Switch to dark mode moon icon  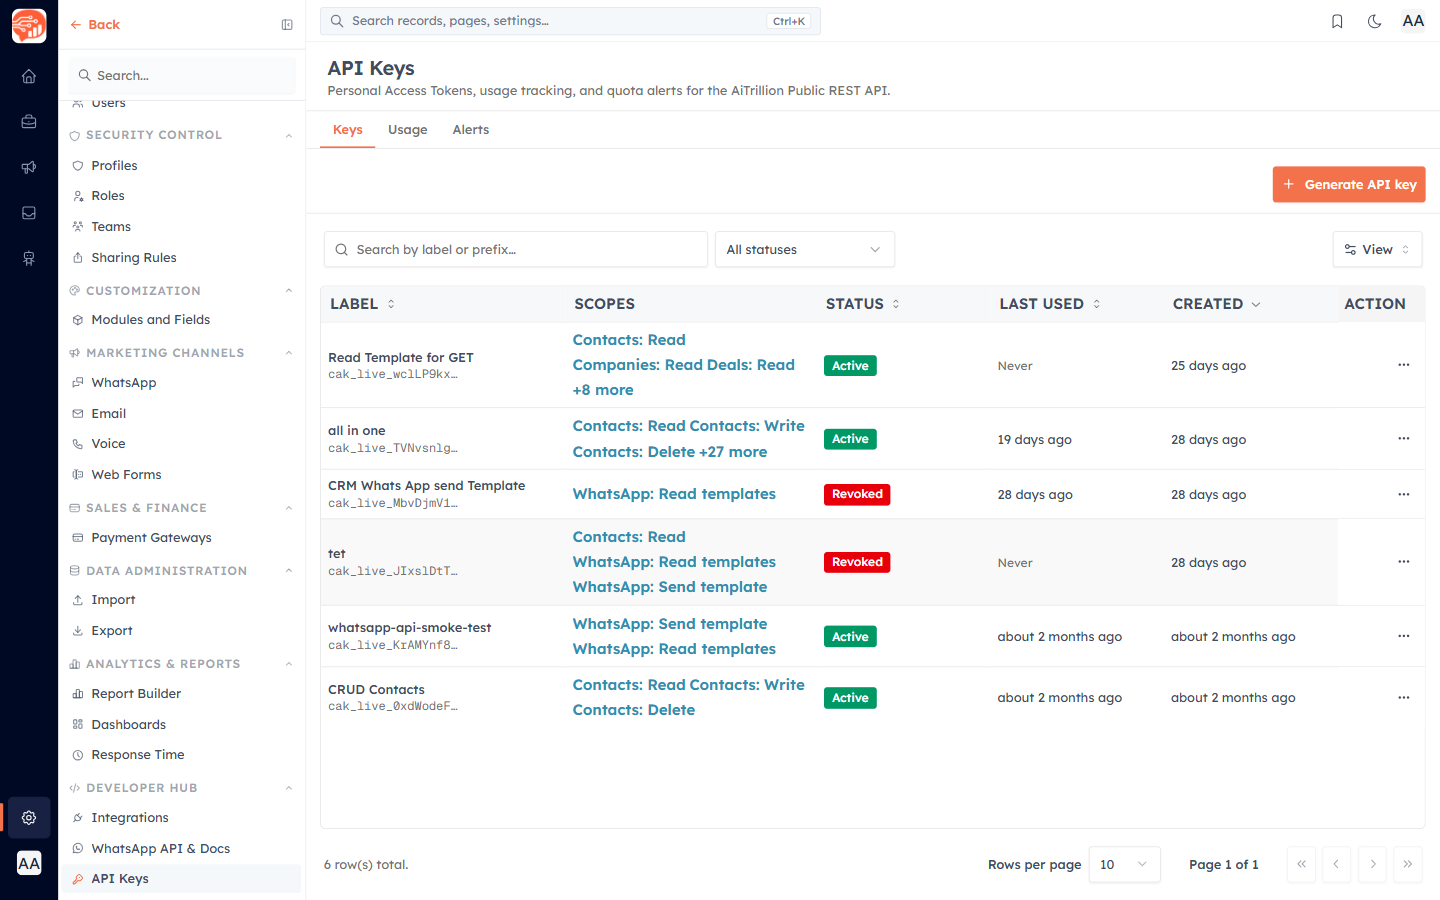click(x=1375, y=21)
